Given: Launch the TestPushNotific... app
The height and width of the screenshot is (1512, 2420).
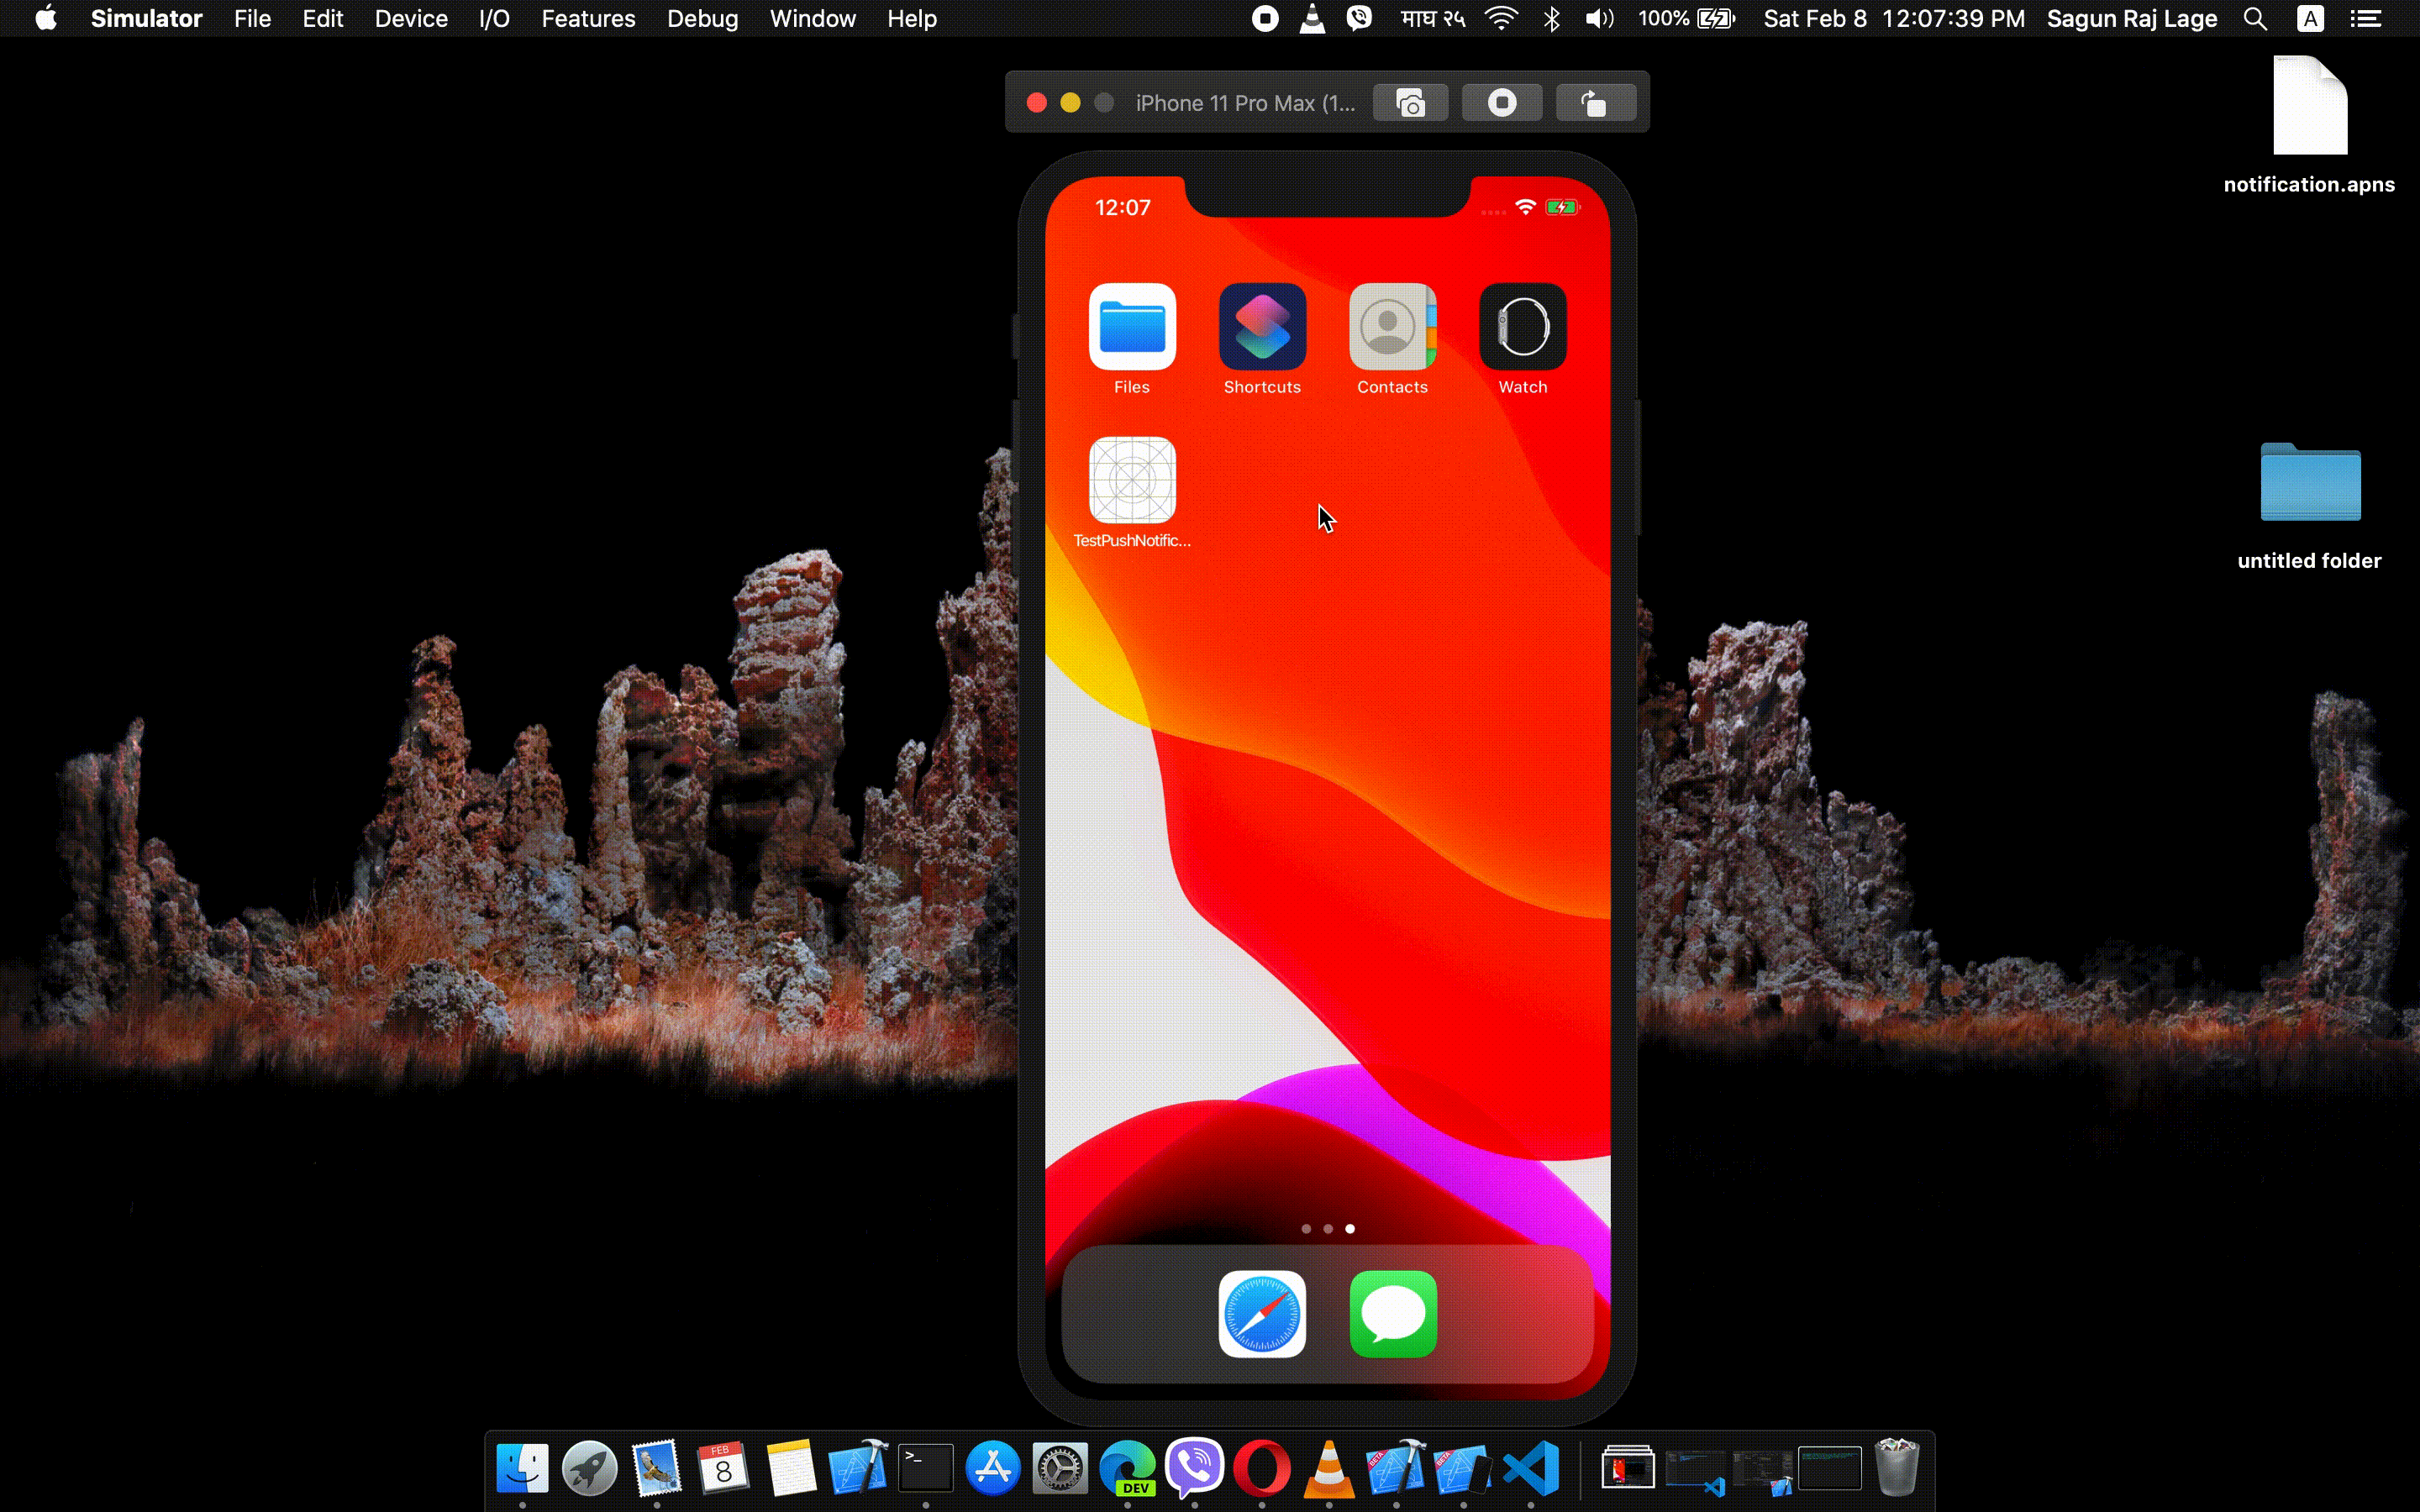Looking at the screenshot, I should click(1132, 481).
